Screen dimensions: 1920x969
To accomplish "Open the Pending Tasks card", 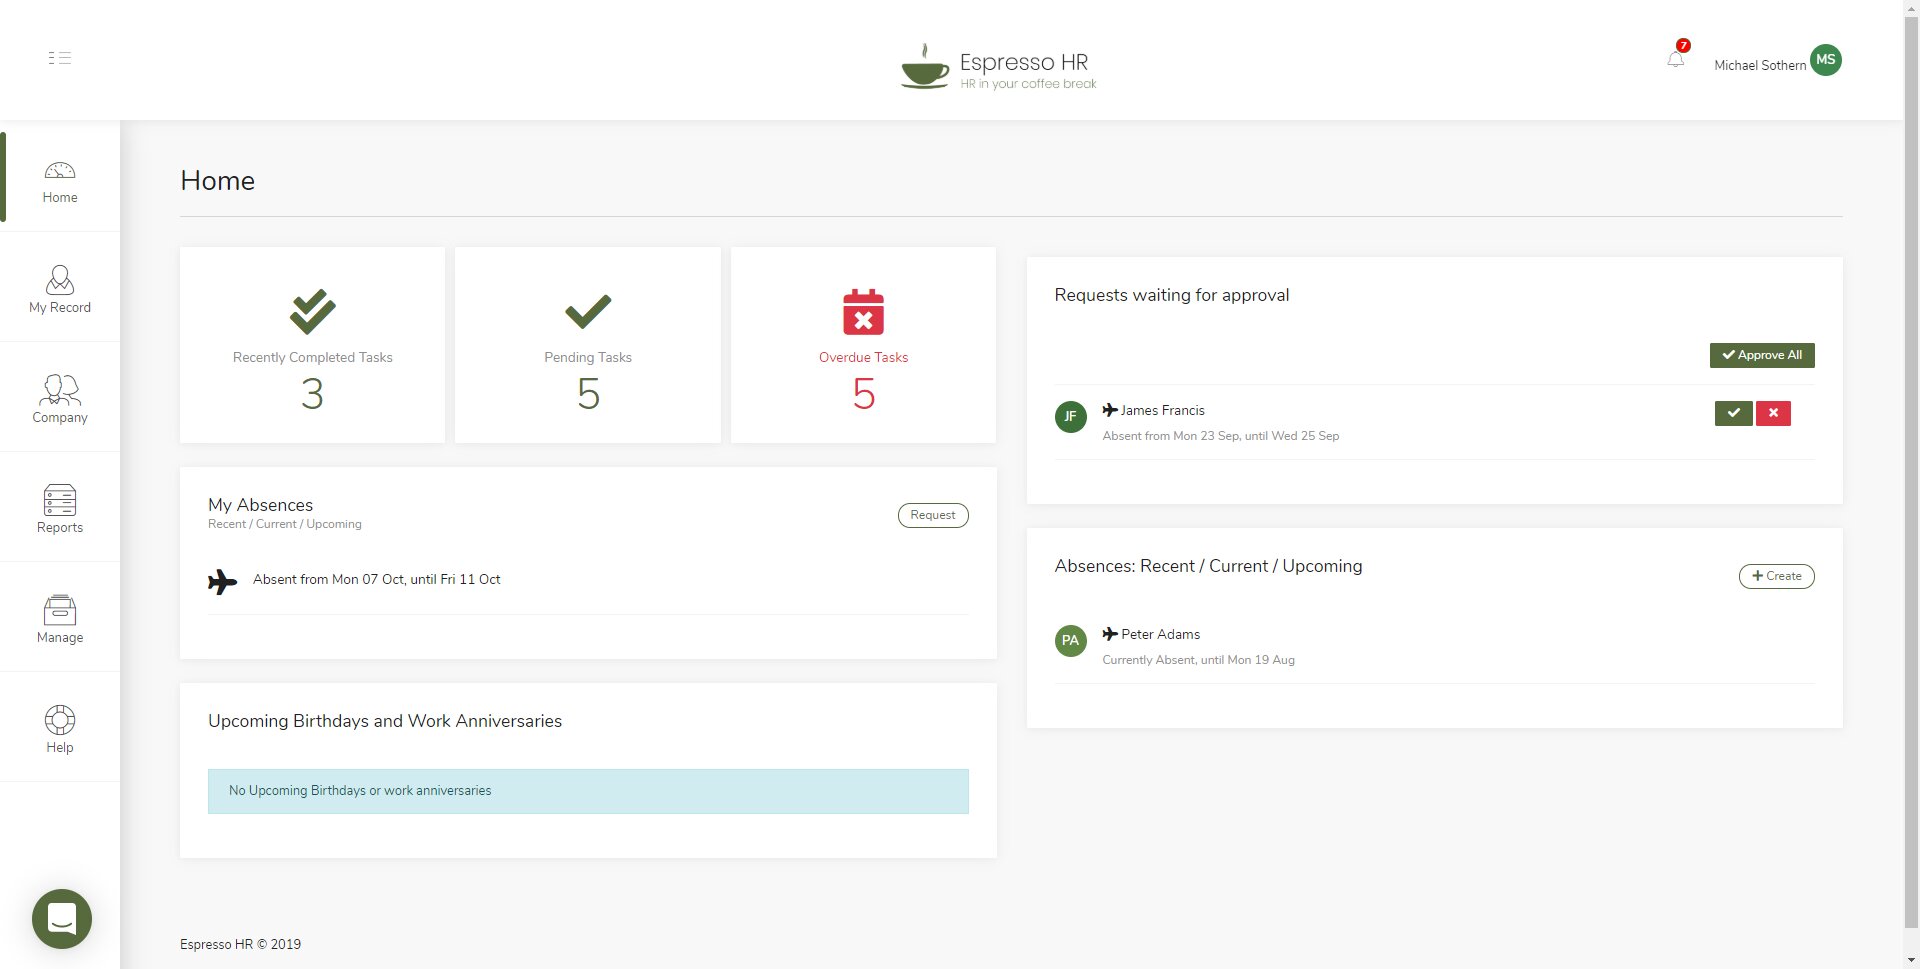I will (x=588, y=345).
